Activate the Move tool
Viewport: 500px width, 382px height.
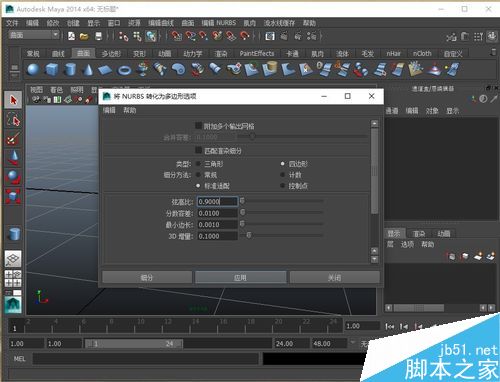coord(13,158)
